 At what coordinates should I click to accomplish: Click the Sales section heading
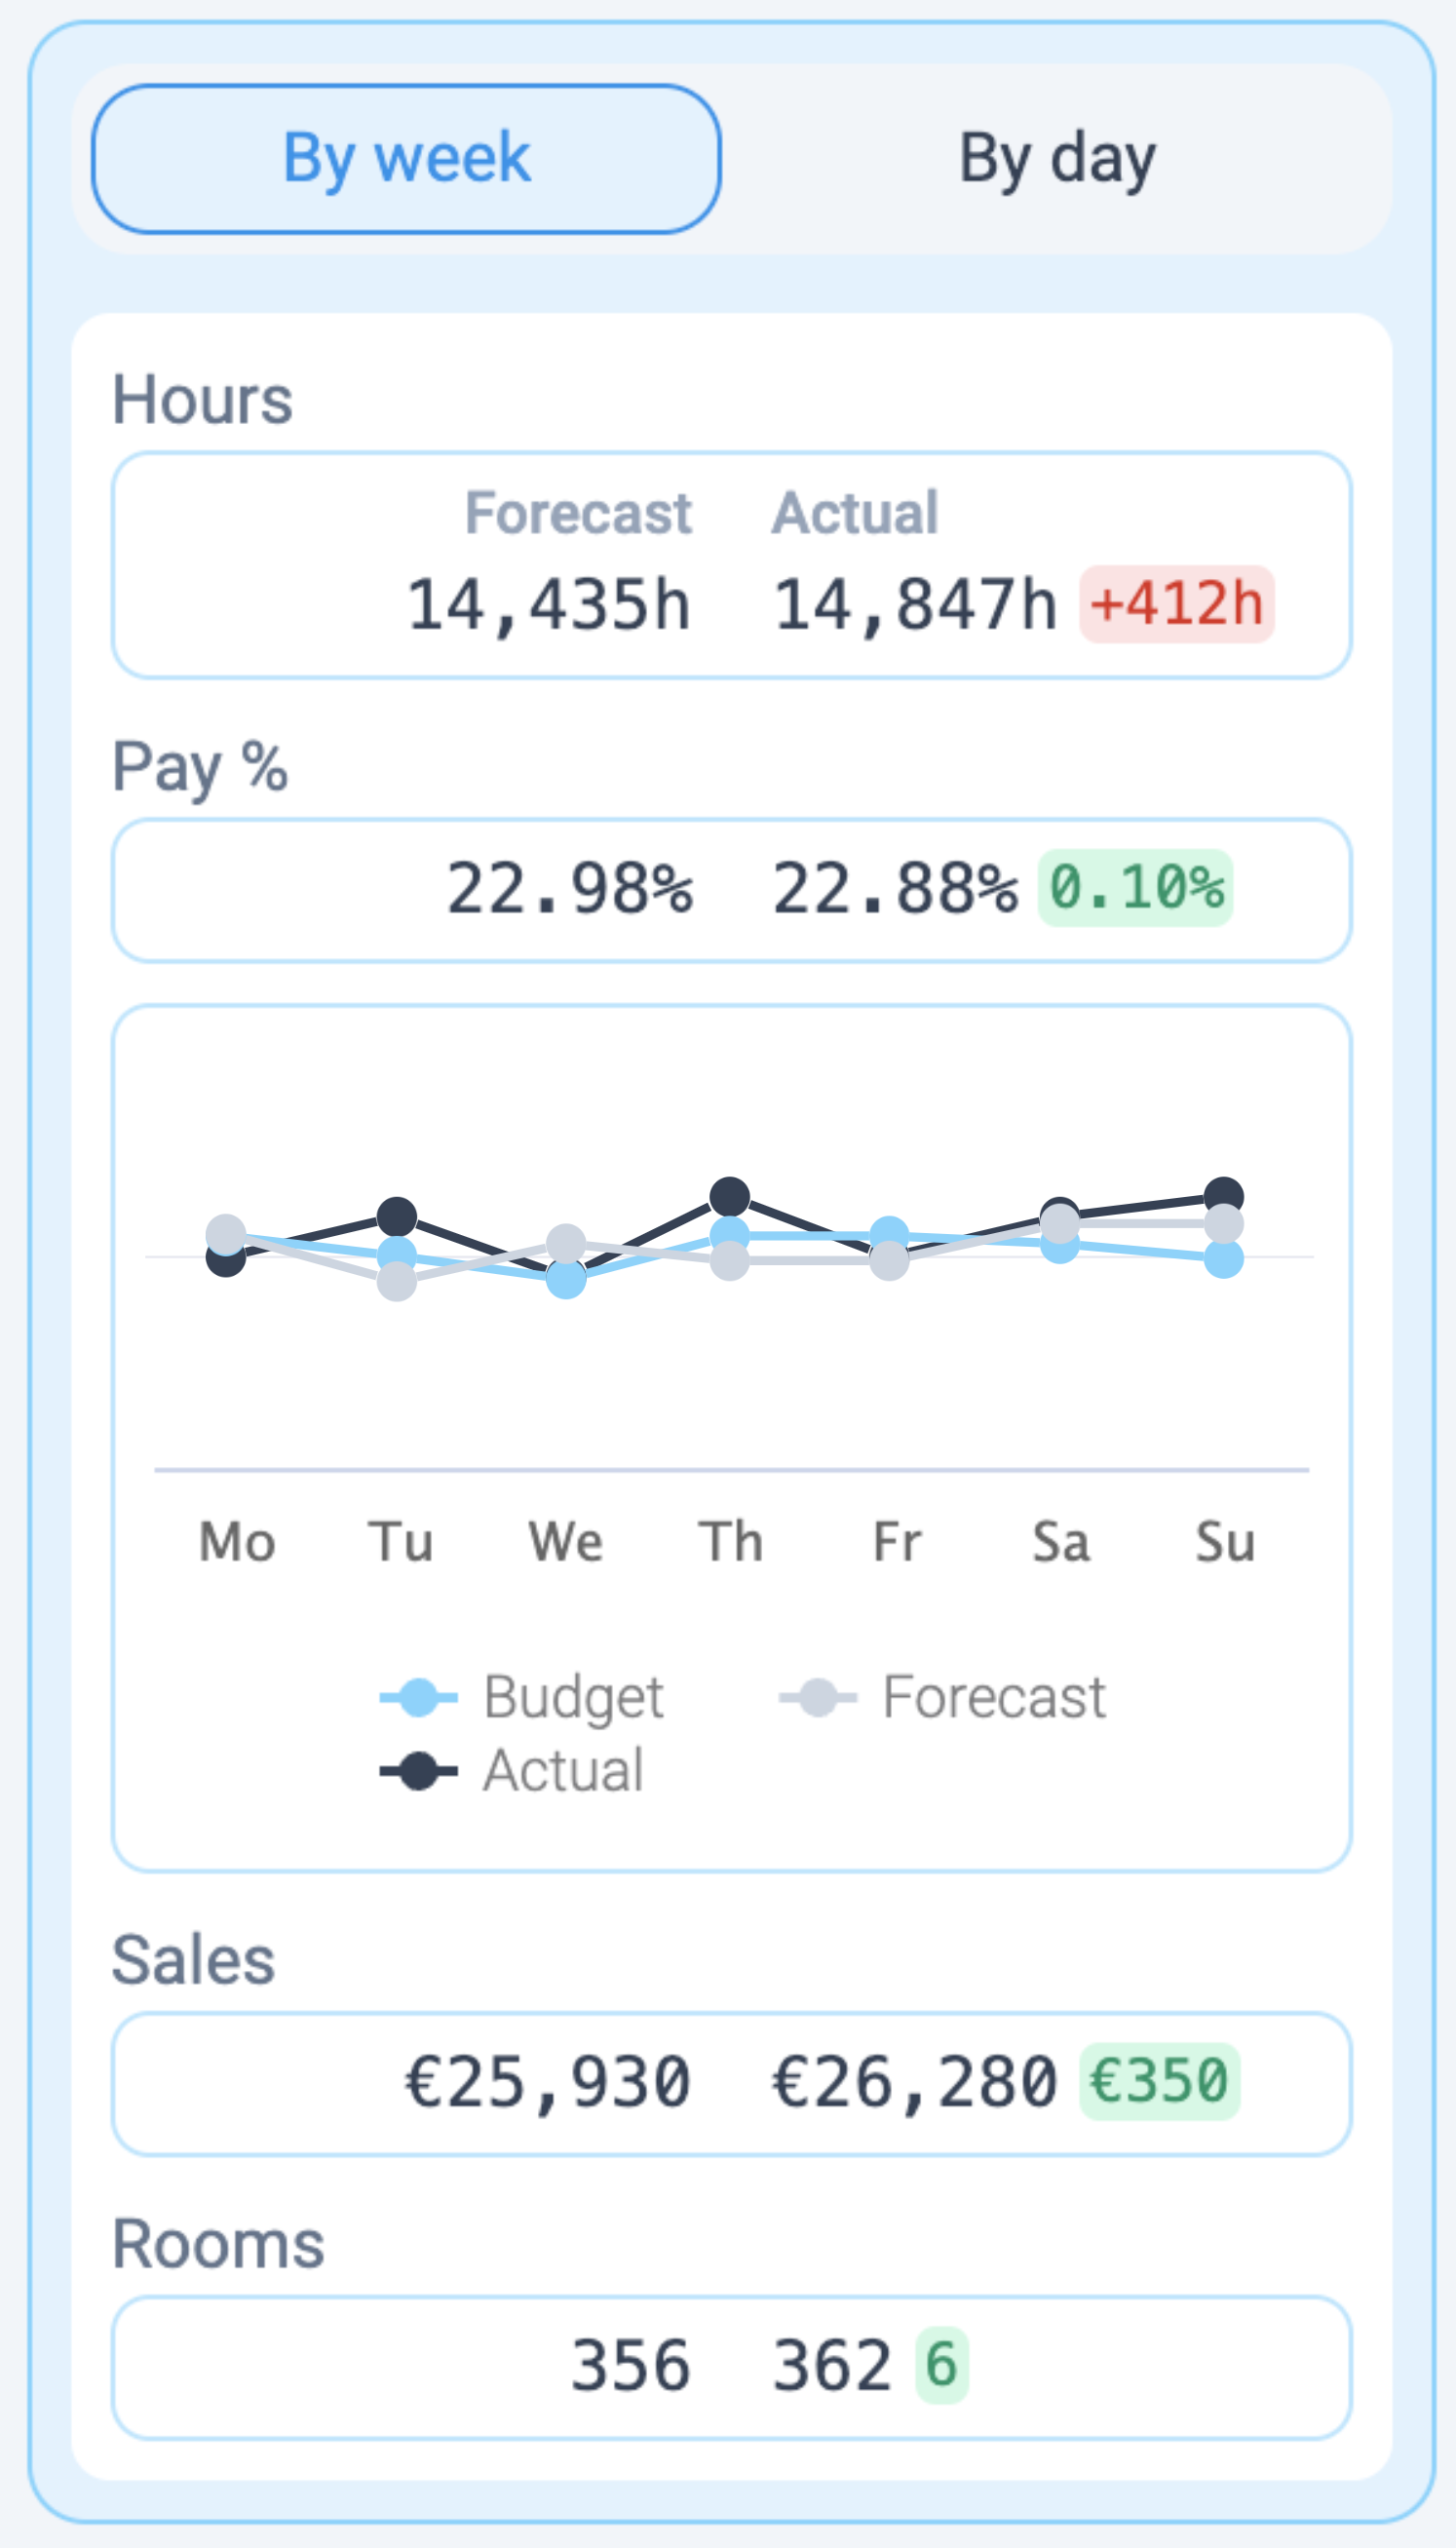coord(193,1959)
